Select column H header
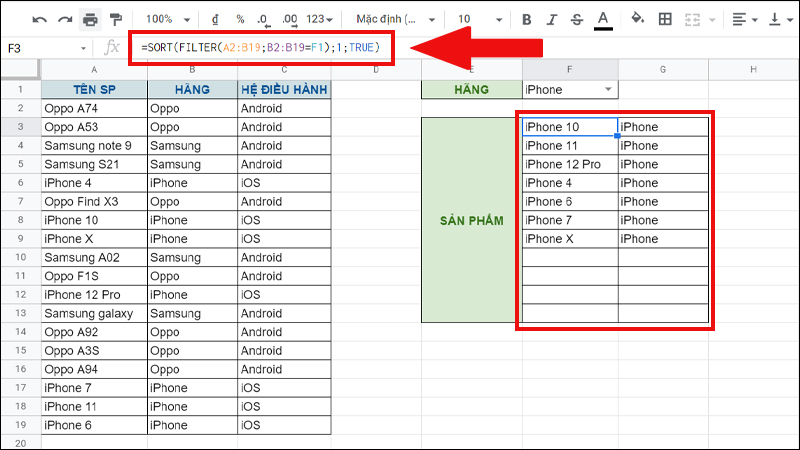This screenshot has height=450, width=800. (754, 70)
